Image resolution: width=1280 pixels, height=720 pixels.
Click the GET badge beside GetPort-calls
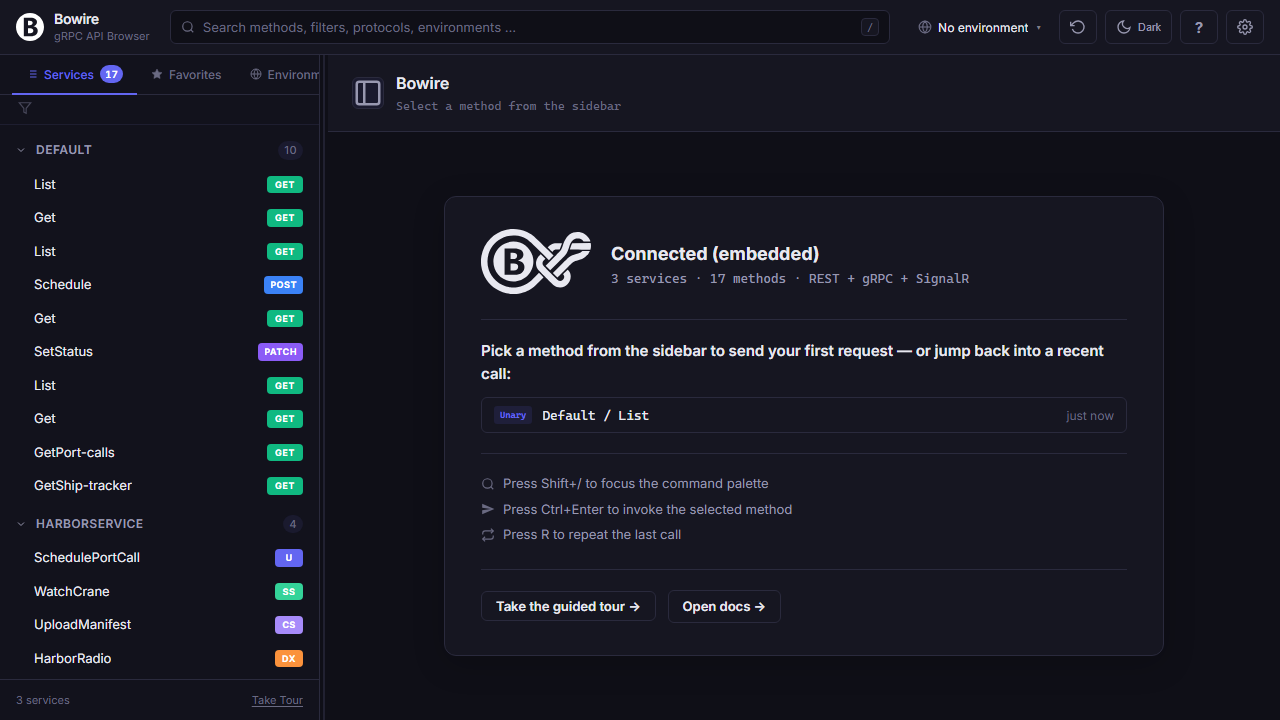[285, 453]
